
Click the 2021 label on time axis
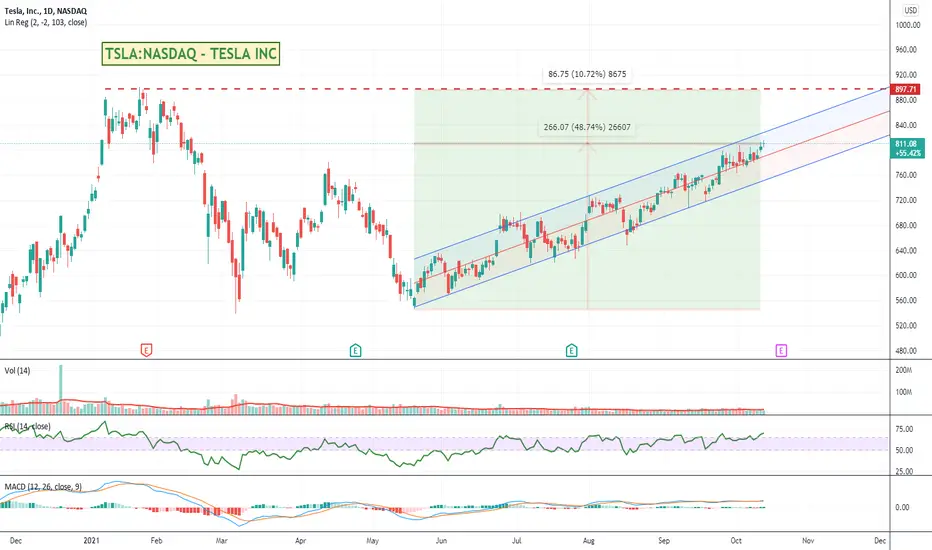(92, 540)
